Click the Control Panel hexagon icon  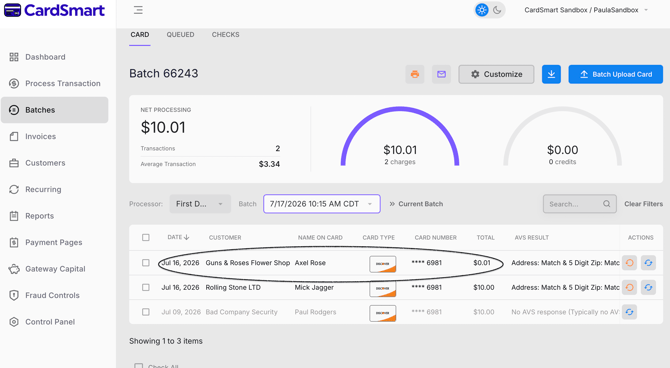[14, 322]
